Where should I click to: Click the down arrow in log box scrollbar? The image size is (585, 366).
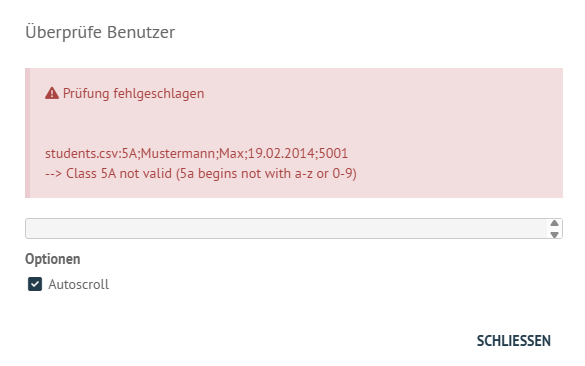tap(554, 235)
